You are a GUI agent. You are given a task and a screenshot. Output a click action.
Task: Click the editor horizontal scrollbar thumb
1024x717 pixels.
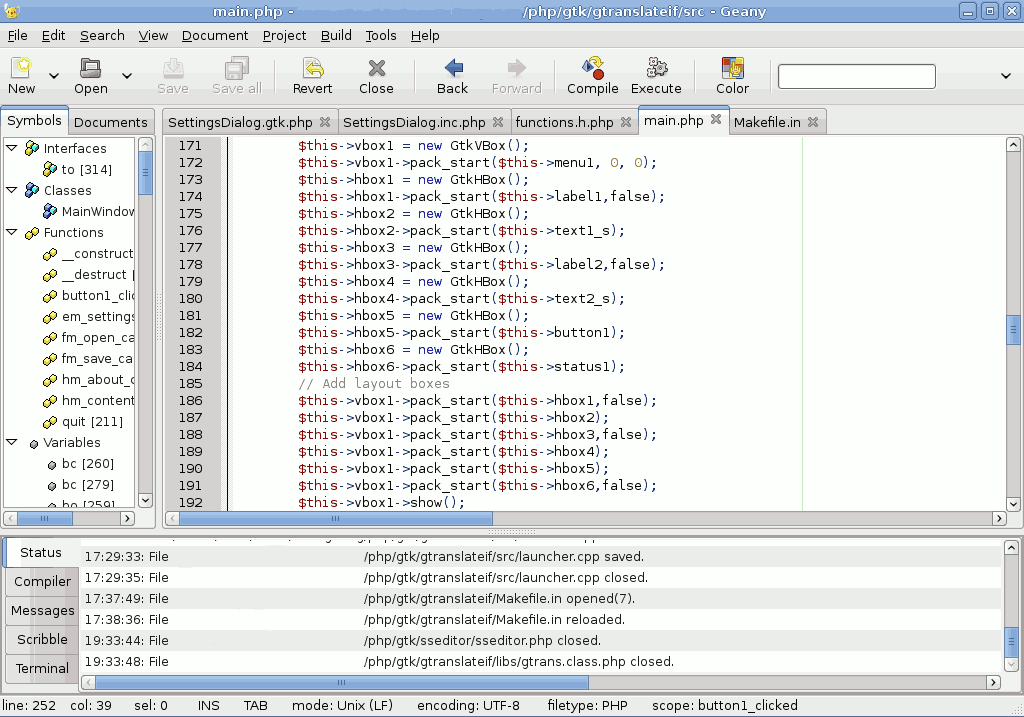pyautogui.click(x=336, y=518)
